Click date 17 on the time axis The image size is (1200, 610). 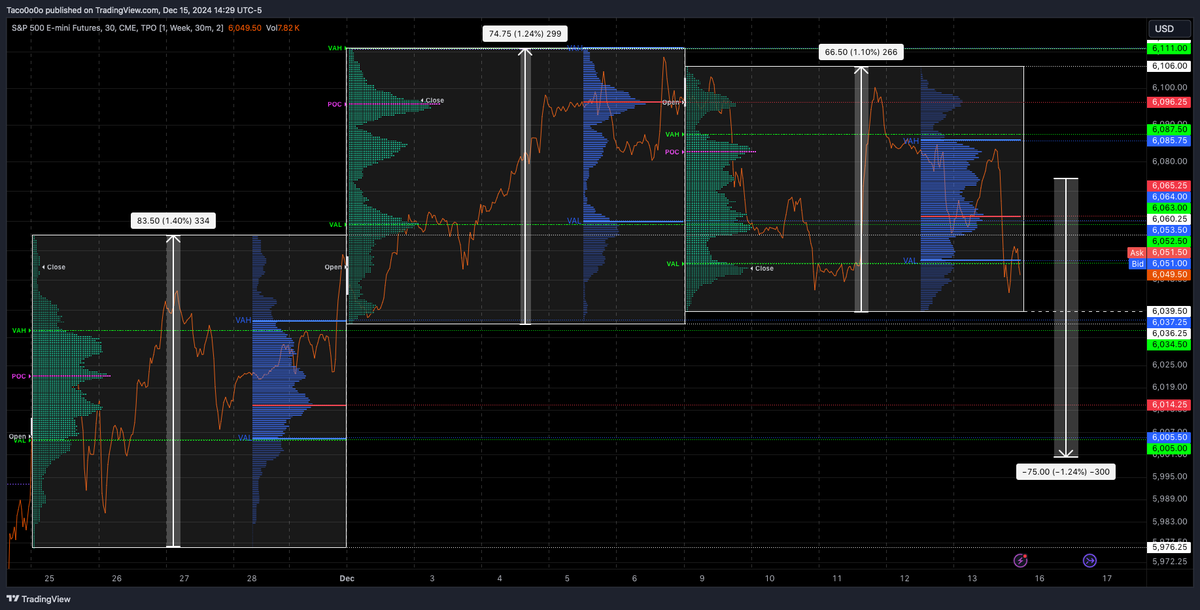(1106, 578)
